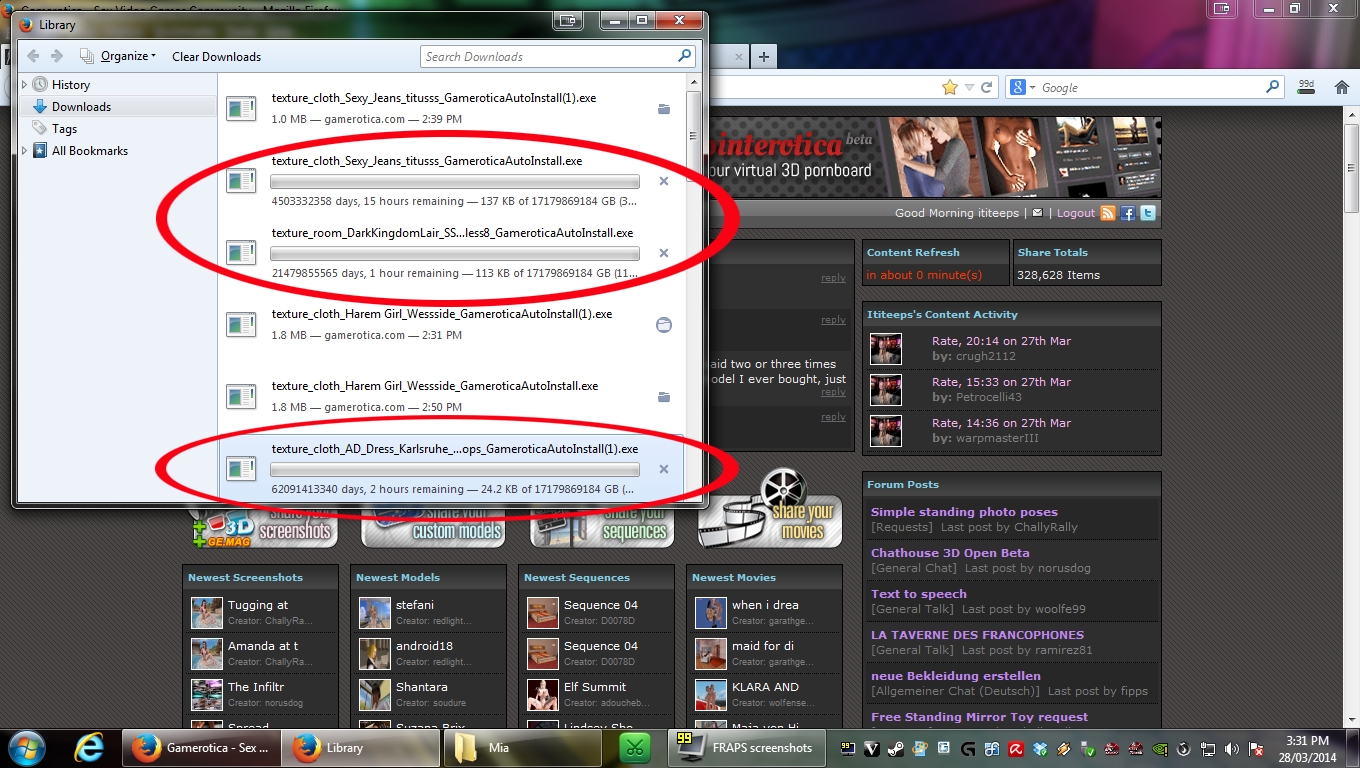This screenshot has width=1360, height=768.
Task: Select Downloads in the Library sidebar
Action: pyautogui.click(x=81, y=107)
